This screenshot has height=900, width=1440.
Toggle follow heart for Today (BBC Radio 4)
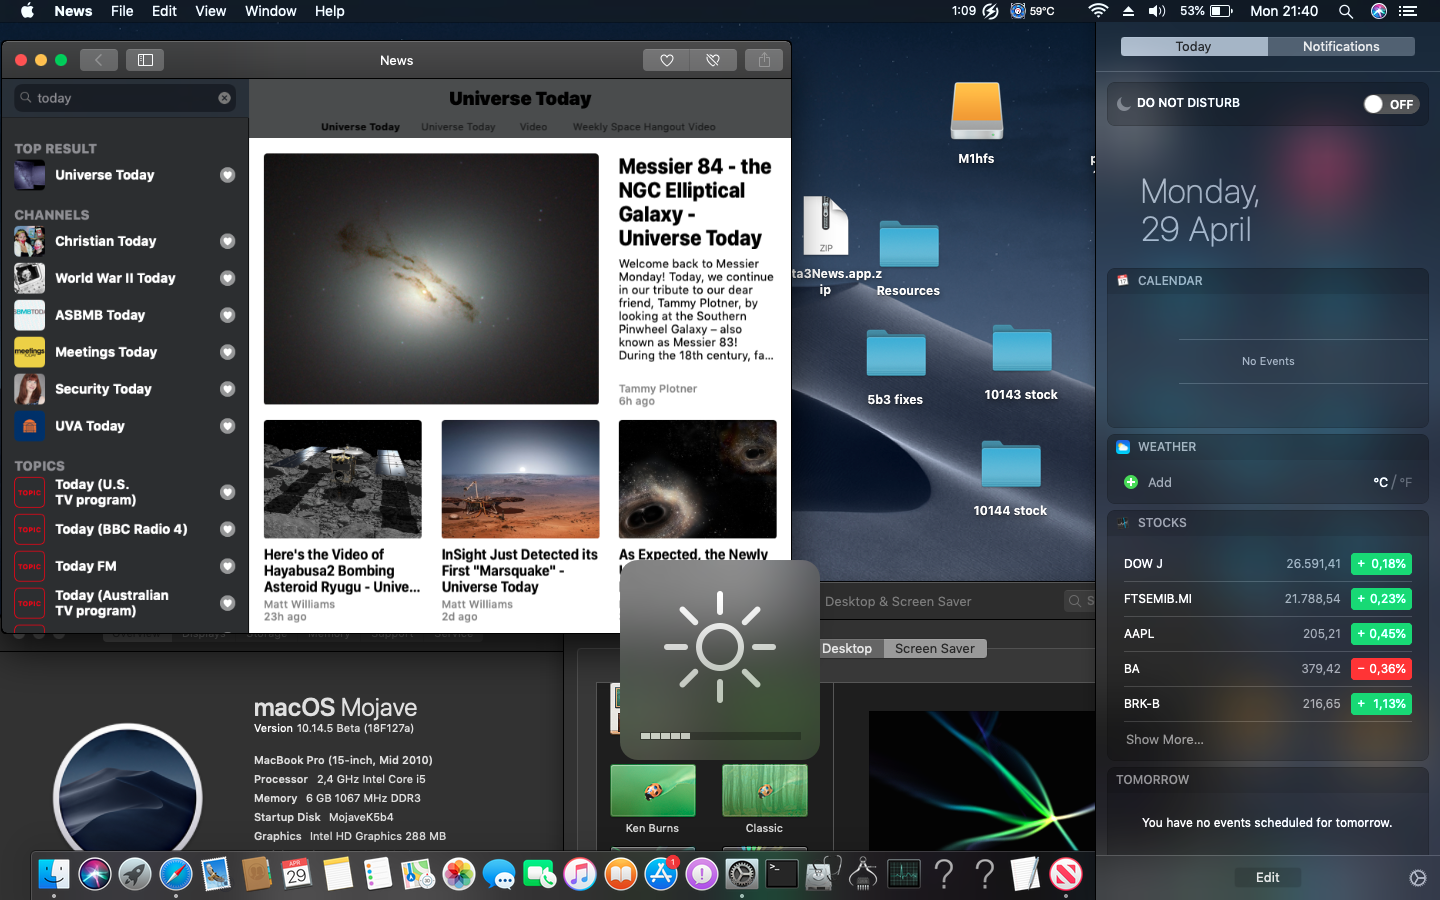[x=227, y=529]
